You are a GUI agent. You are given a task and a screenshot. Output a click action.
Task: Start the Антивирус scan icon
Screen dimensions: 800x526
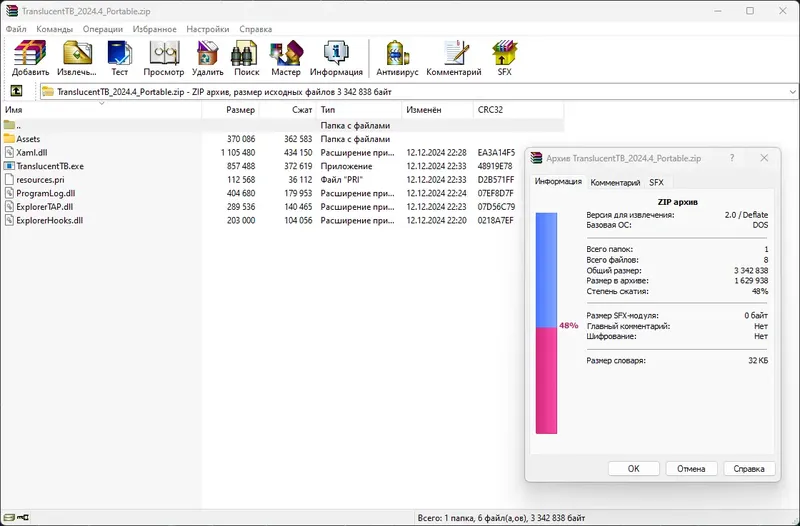pos(397,53)
